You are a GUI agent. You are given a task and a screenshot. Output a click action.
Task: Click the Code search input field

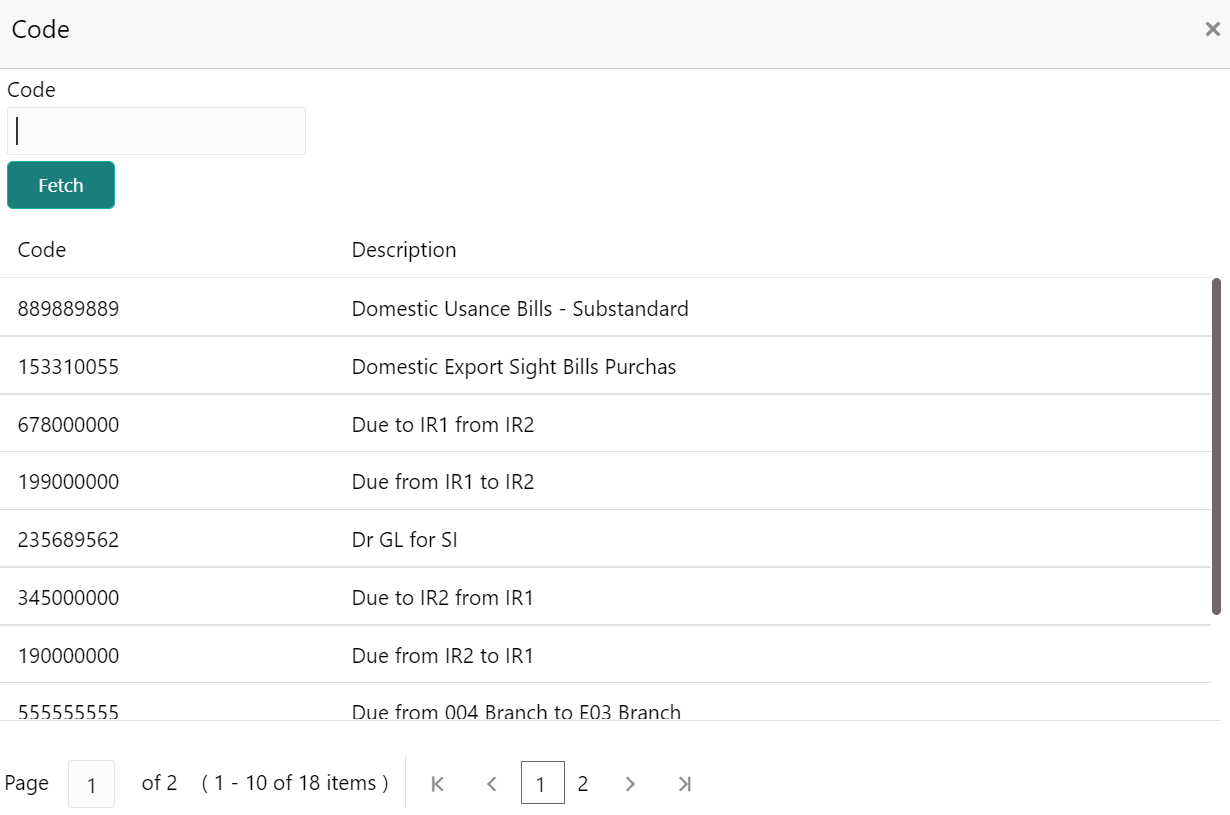(156, 131)
